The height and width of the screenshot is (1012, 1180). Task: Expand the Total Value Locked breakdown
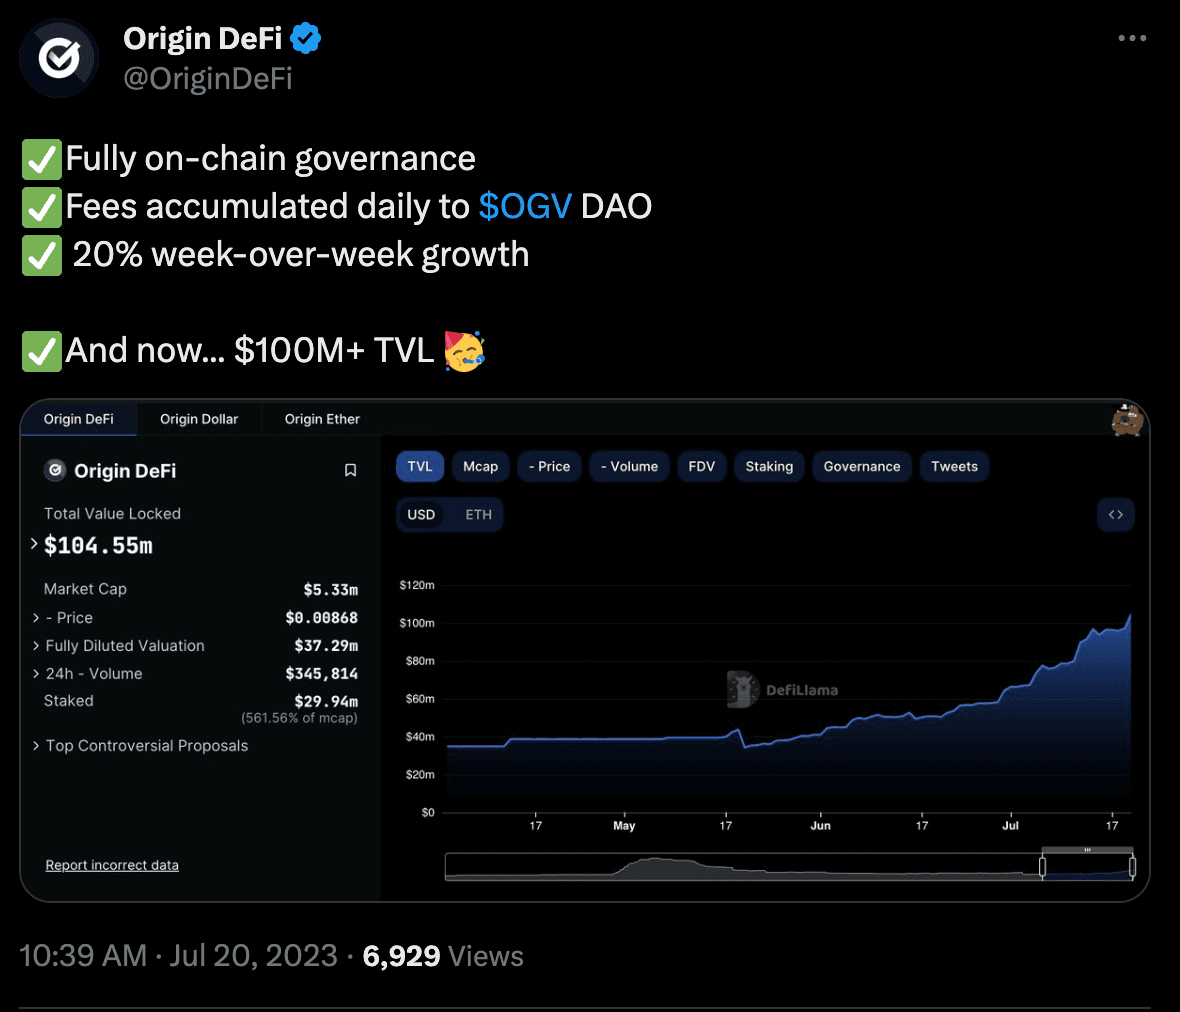[34, 544]
